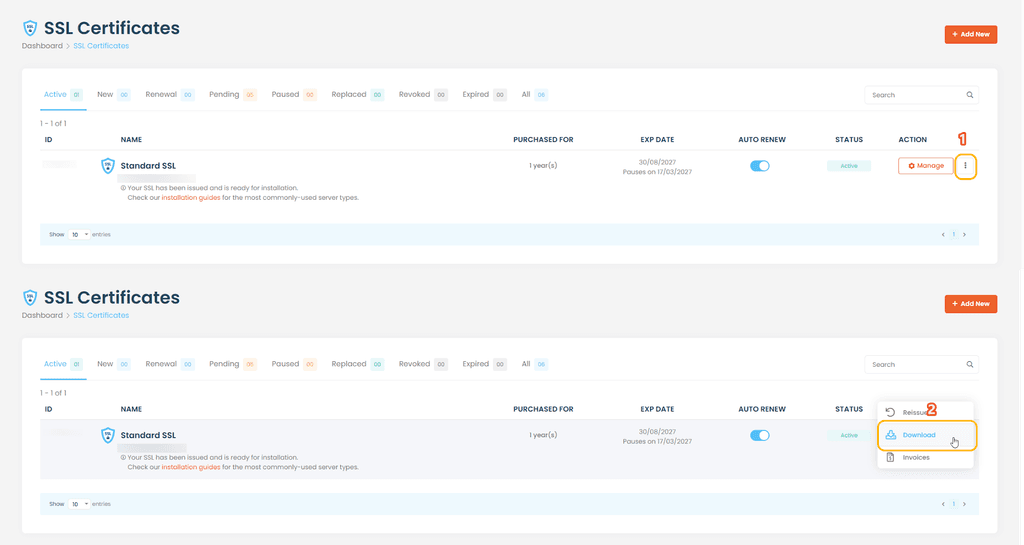Click the upper Add New button
1024x545 pixels.
[970, 35]
